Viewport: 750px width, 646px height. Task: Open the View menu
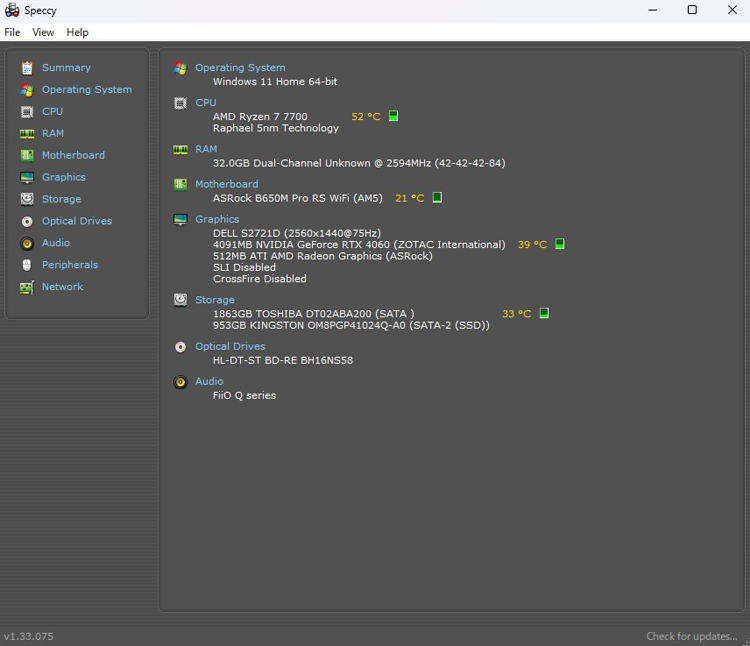point(43,32)
